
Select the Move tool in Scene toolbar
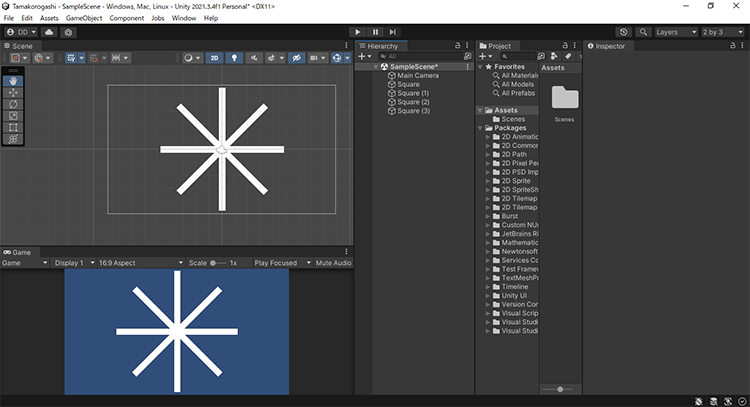click(x=13, y=92)
